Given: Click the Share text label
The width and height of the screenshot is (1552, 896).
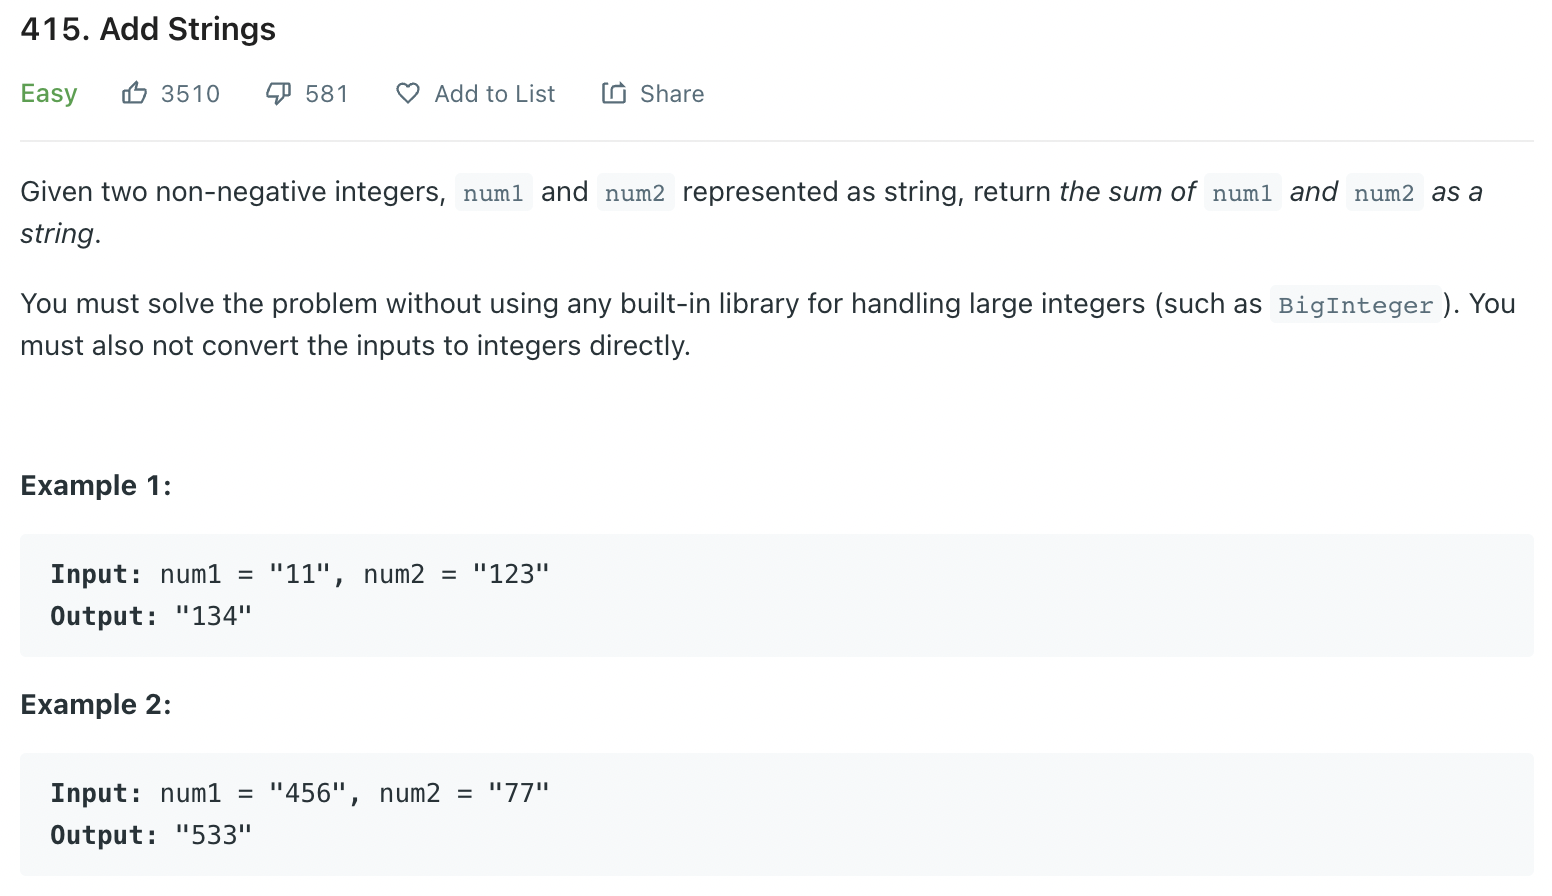Looking at the screenshot, I should [x=672, y=94].
